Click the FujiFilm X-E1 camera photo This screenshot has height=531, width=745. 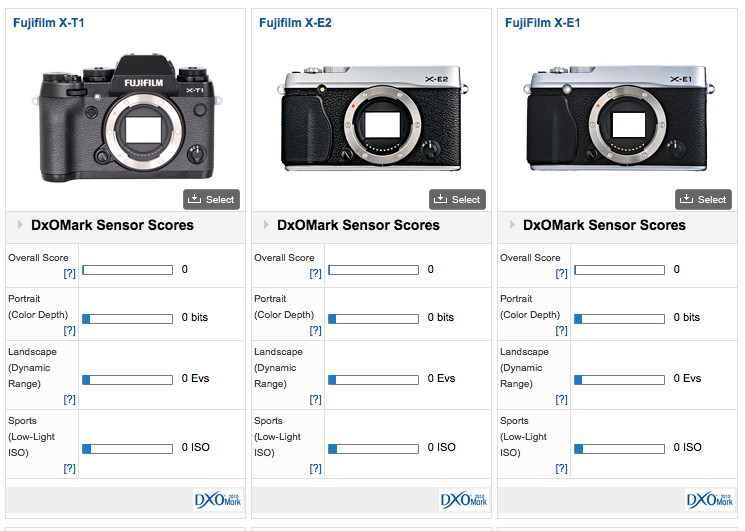(x=619, y=119)
